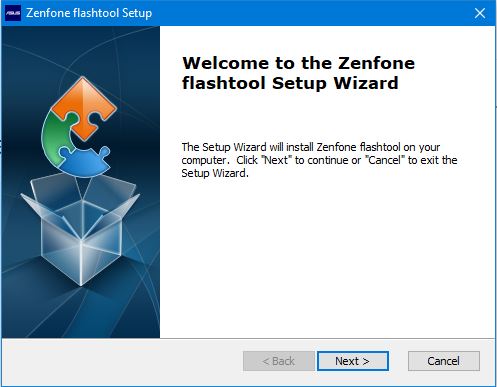
Task: Continue setup with the Next button
Action: [x=353, y=361]
